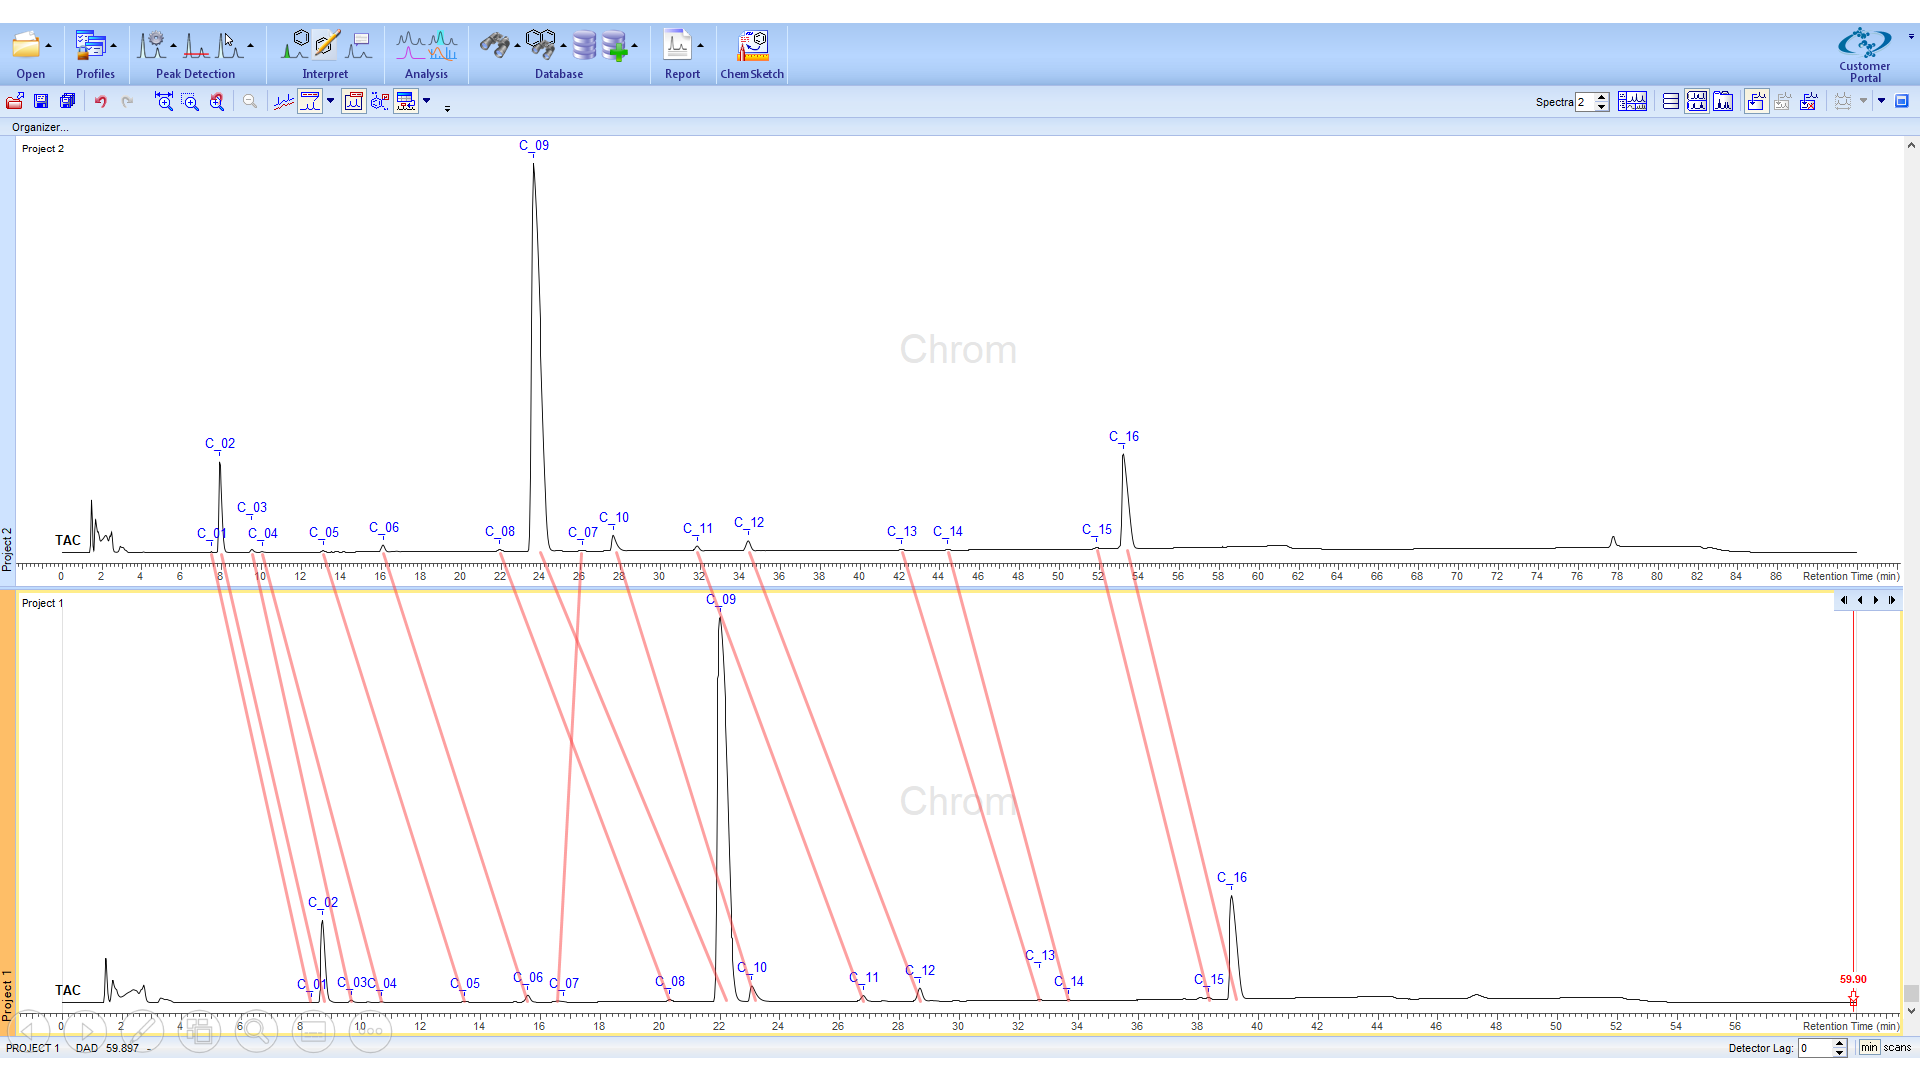Viewport: 1920px width, 1080px height.
Task: Toggle the peak labels display button
Action: 310,101
